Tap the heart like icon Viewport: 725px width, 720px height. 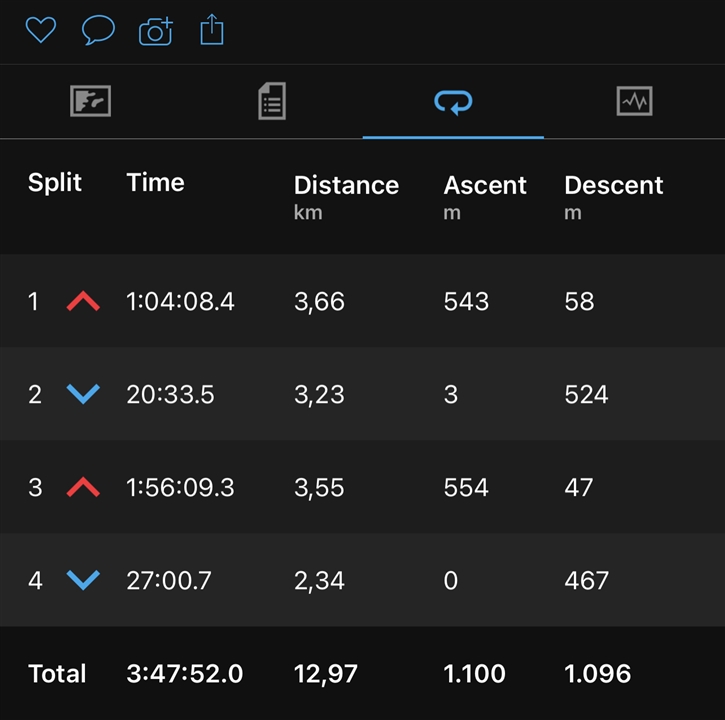coord(41,30)
